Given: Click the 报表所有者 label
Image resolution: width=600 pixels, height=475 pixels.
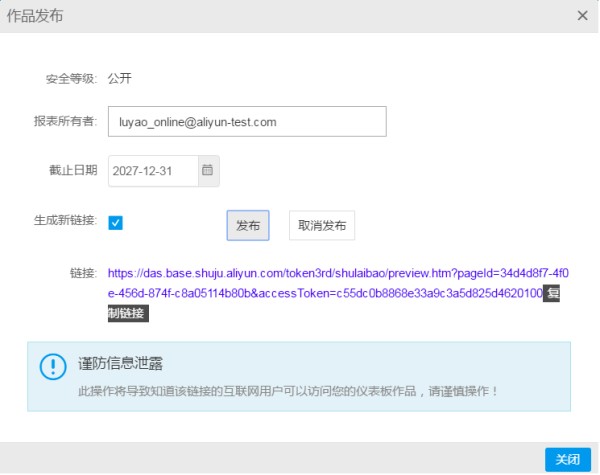Looking at the screenshot, I should (65, 121).
